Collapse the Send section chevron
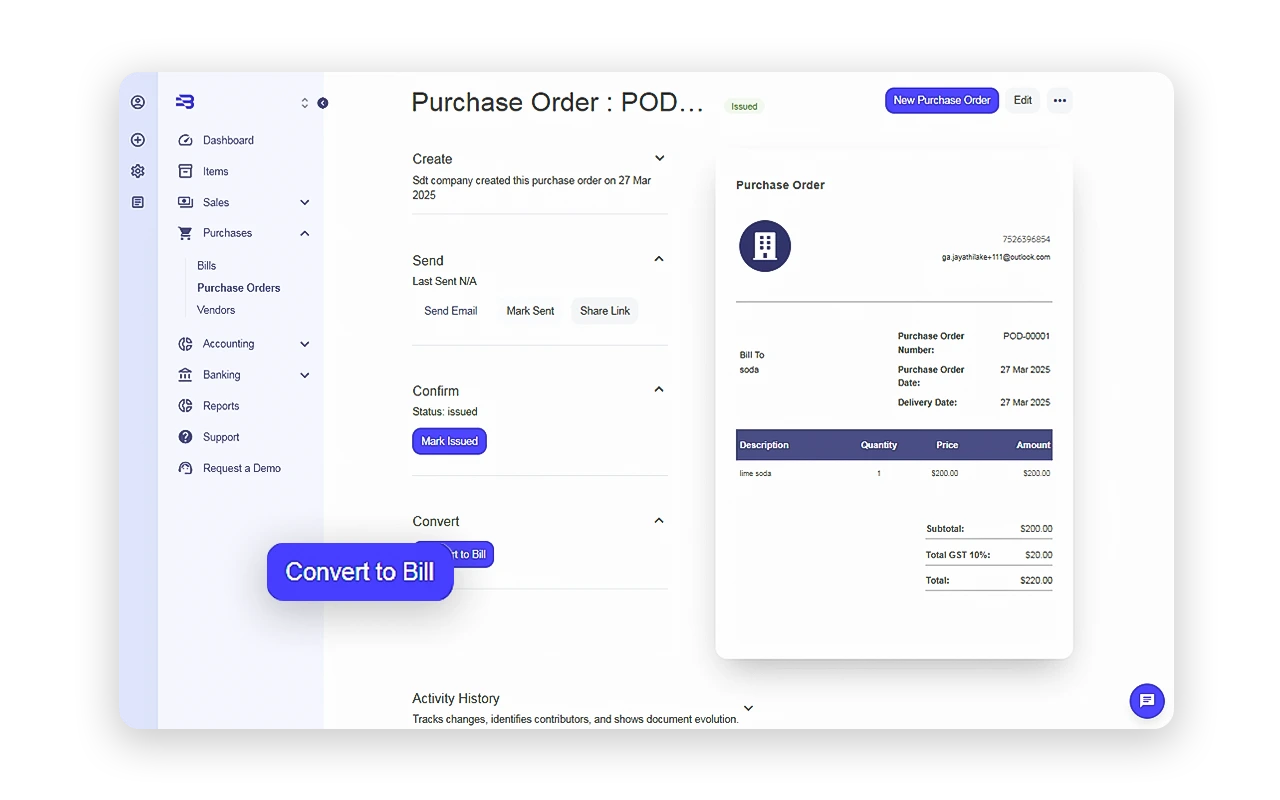This screenshot has height=800, width=1280. 659,259
